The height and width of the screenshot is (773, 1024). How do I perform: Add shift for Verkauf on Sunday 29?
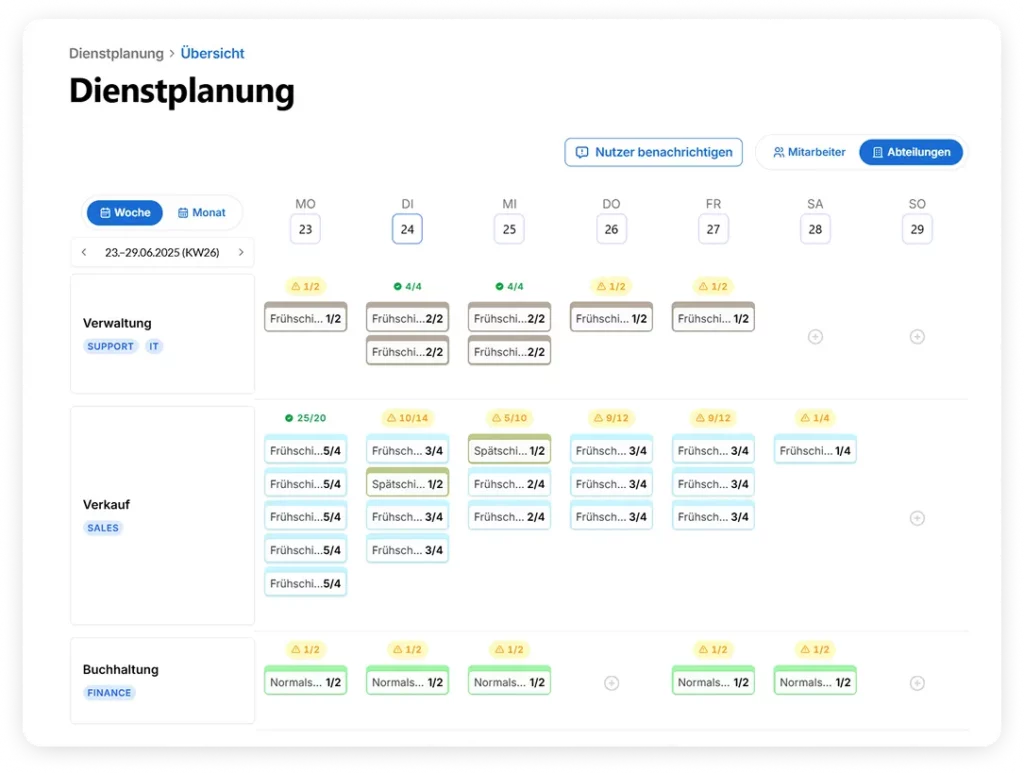[x=917, y=518]
